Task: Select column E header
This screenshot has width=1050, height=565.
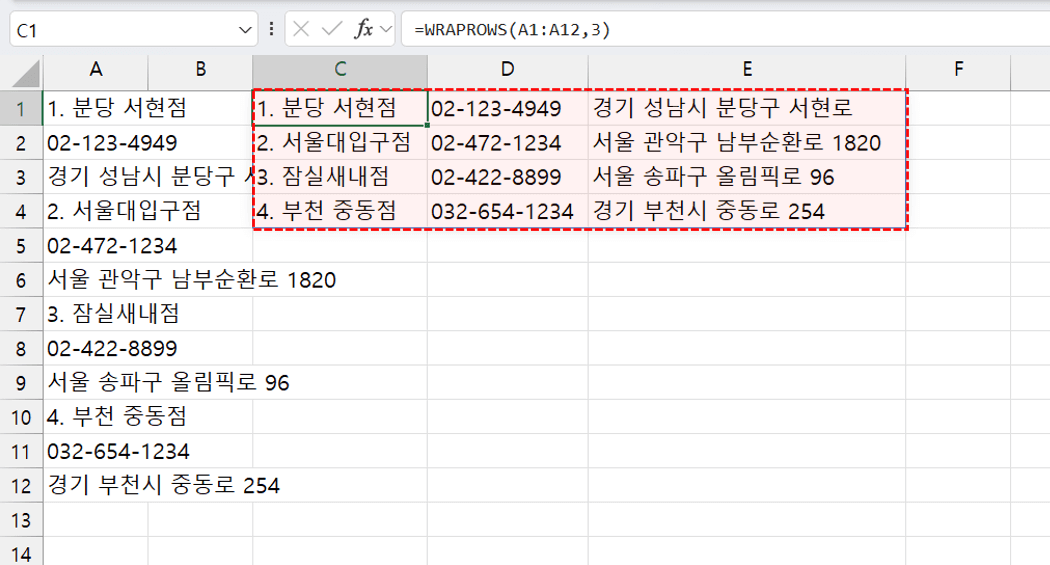Action: point(747,69)
